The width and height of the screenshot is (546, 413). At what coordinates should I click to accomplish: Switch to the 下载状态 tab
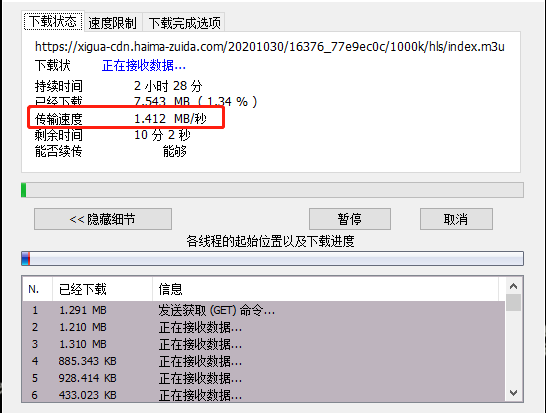[53, 21]
